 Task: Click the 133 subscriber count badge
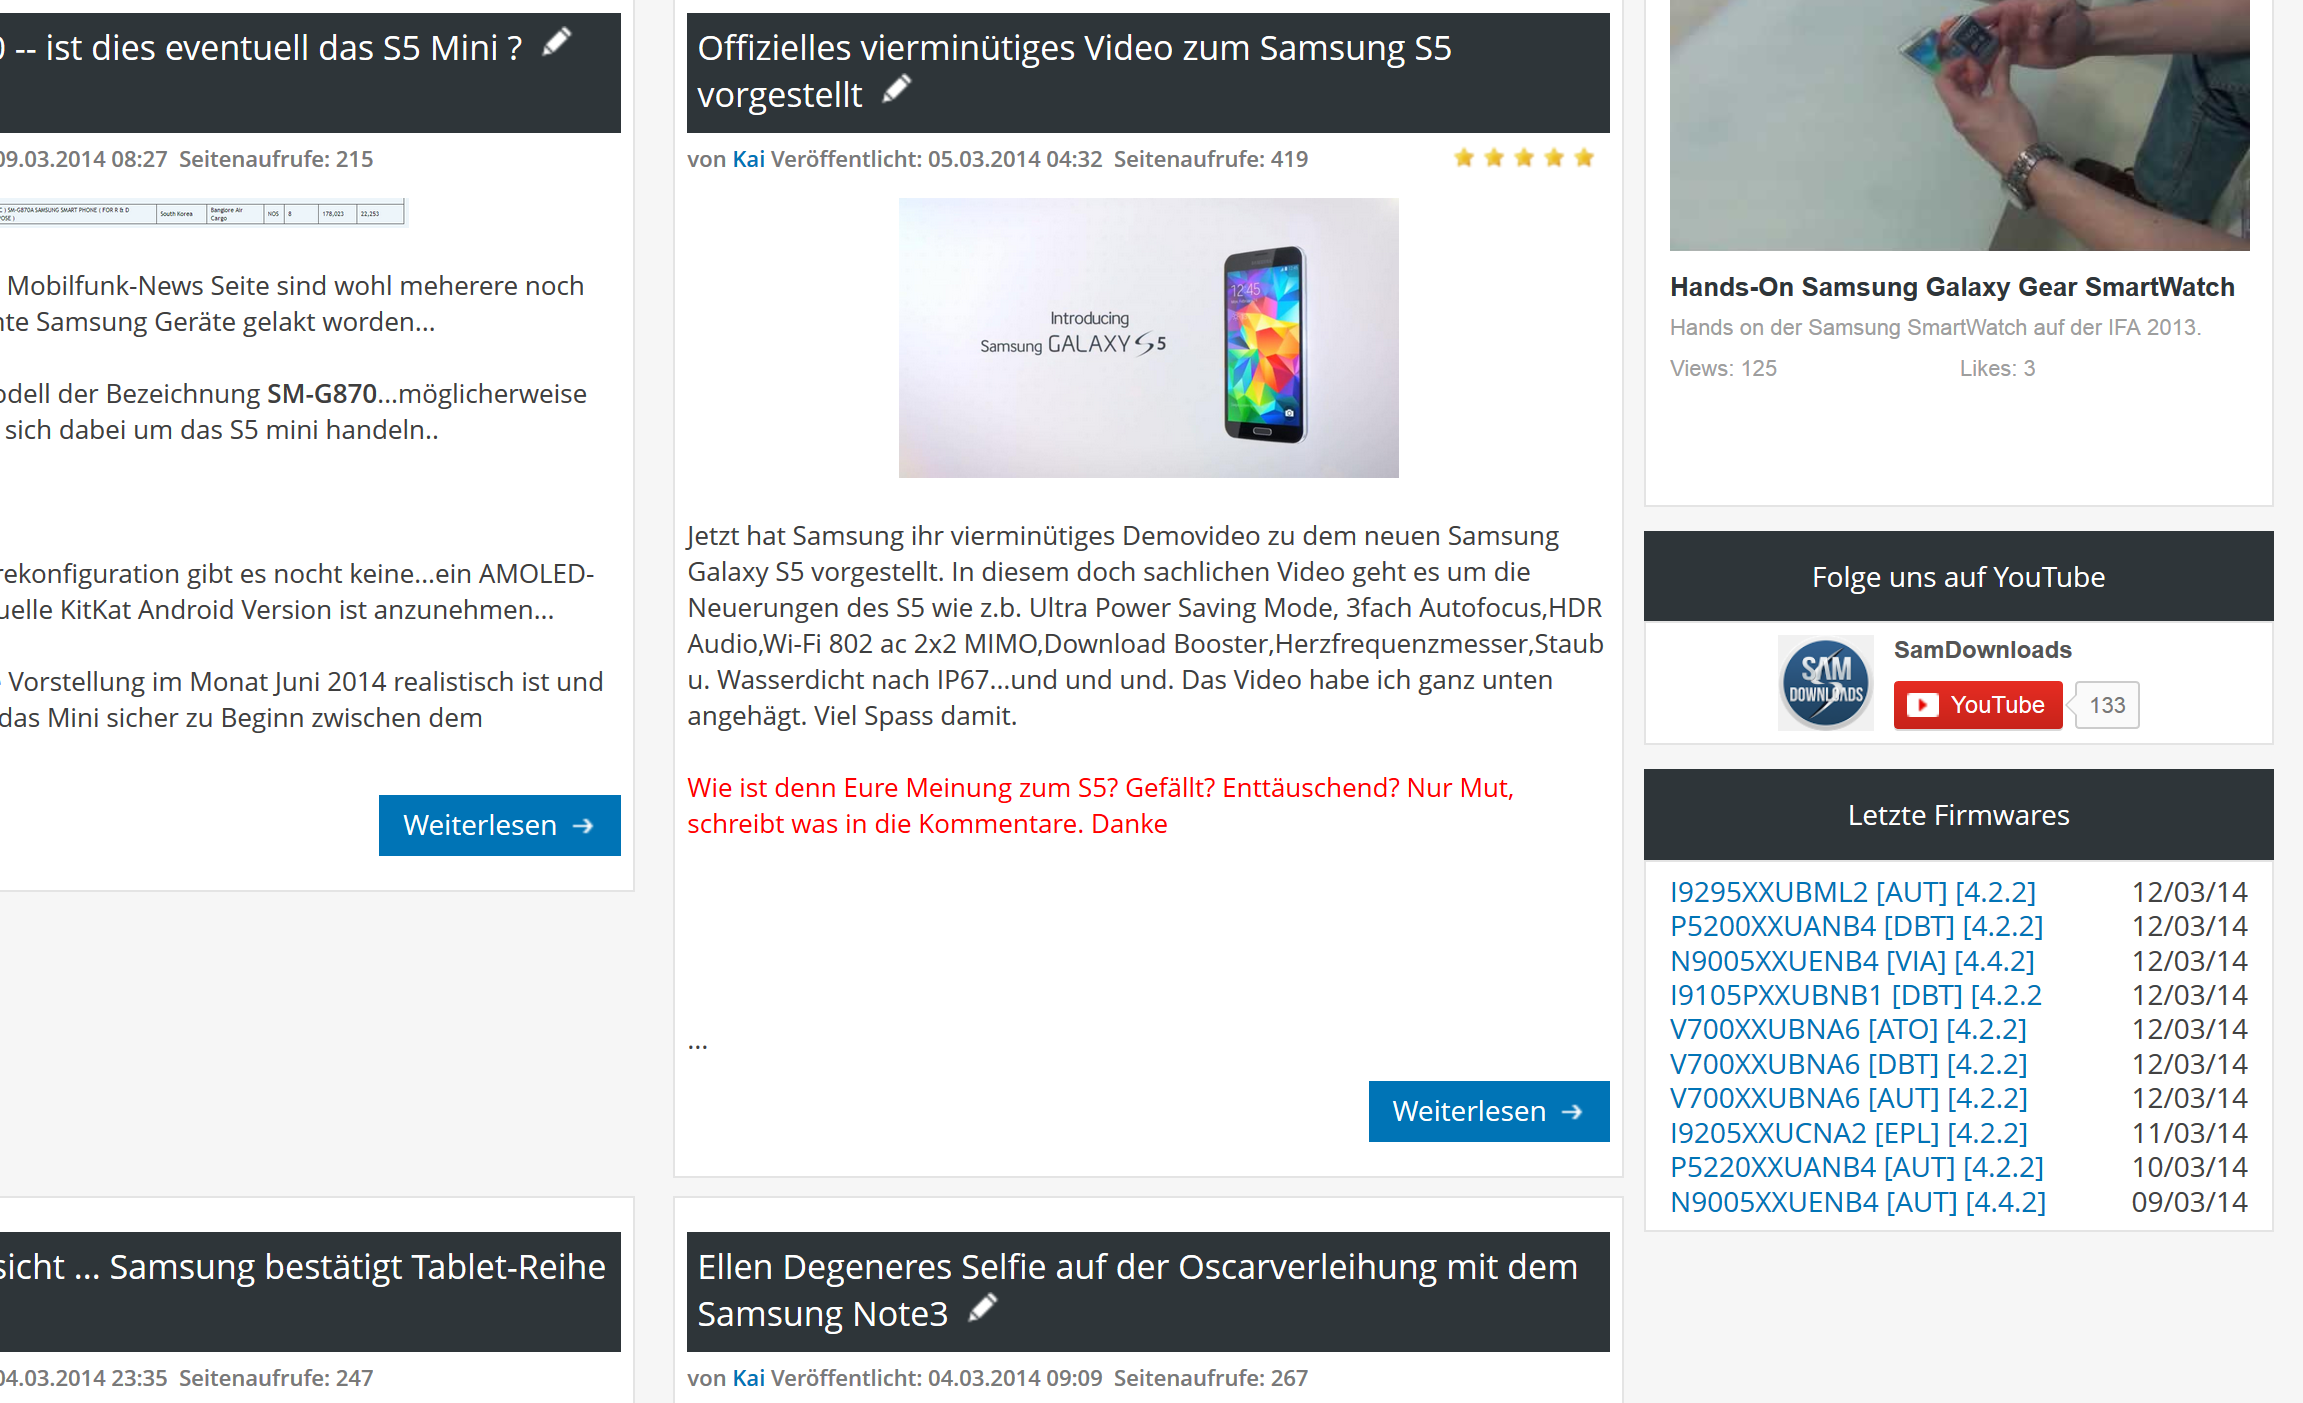[x=2107, y=705]
